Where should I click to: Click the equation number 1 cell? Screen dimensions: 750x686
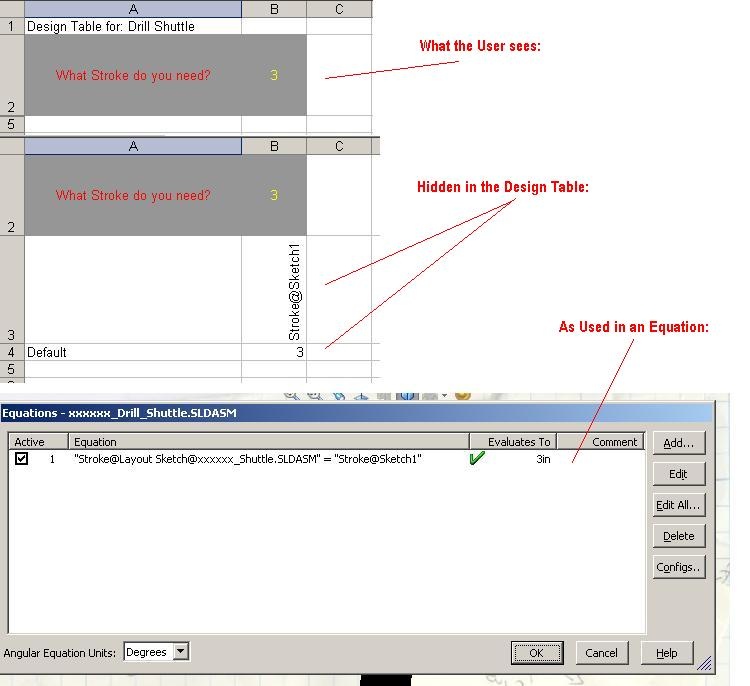(x=52, y=459)
